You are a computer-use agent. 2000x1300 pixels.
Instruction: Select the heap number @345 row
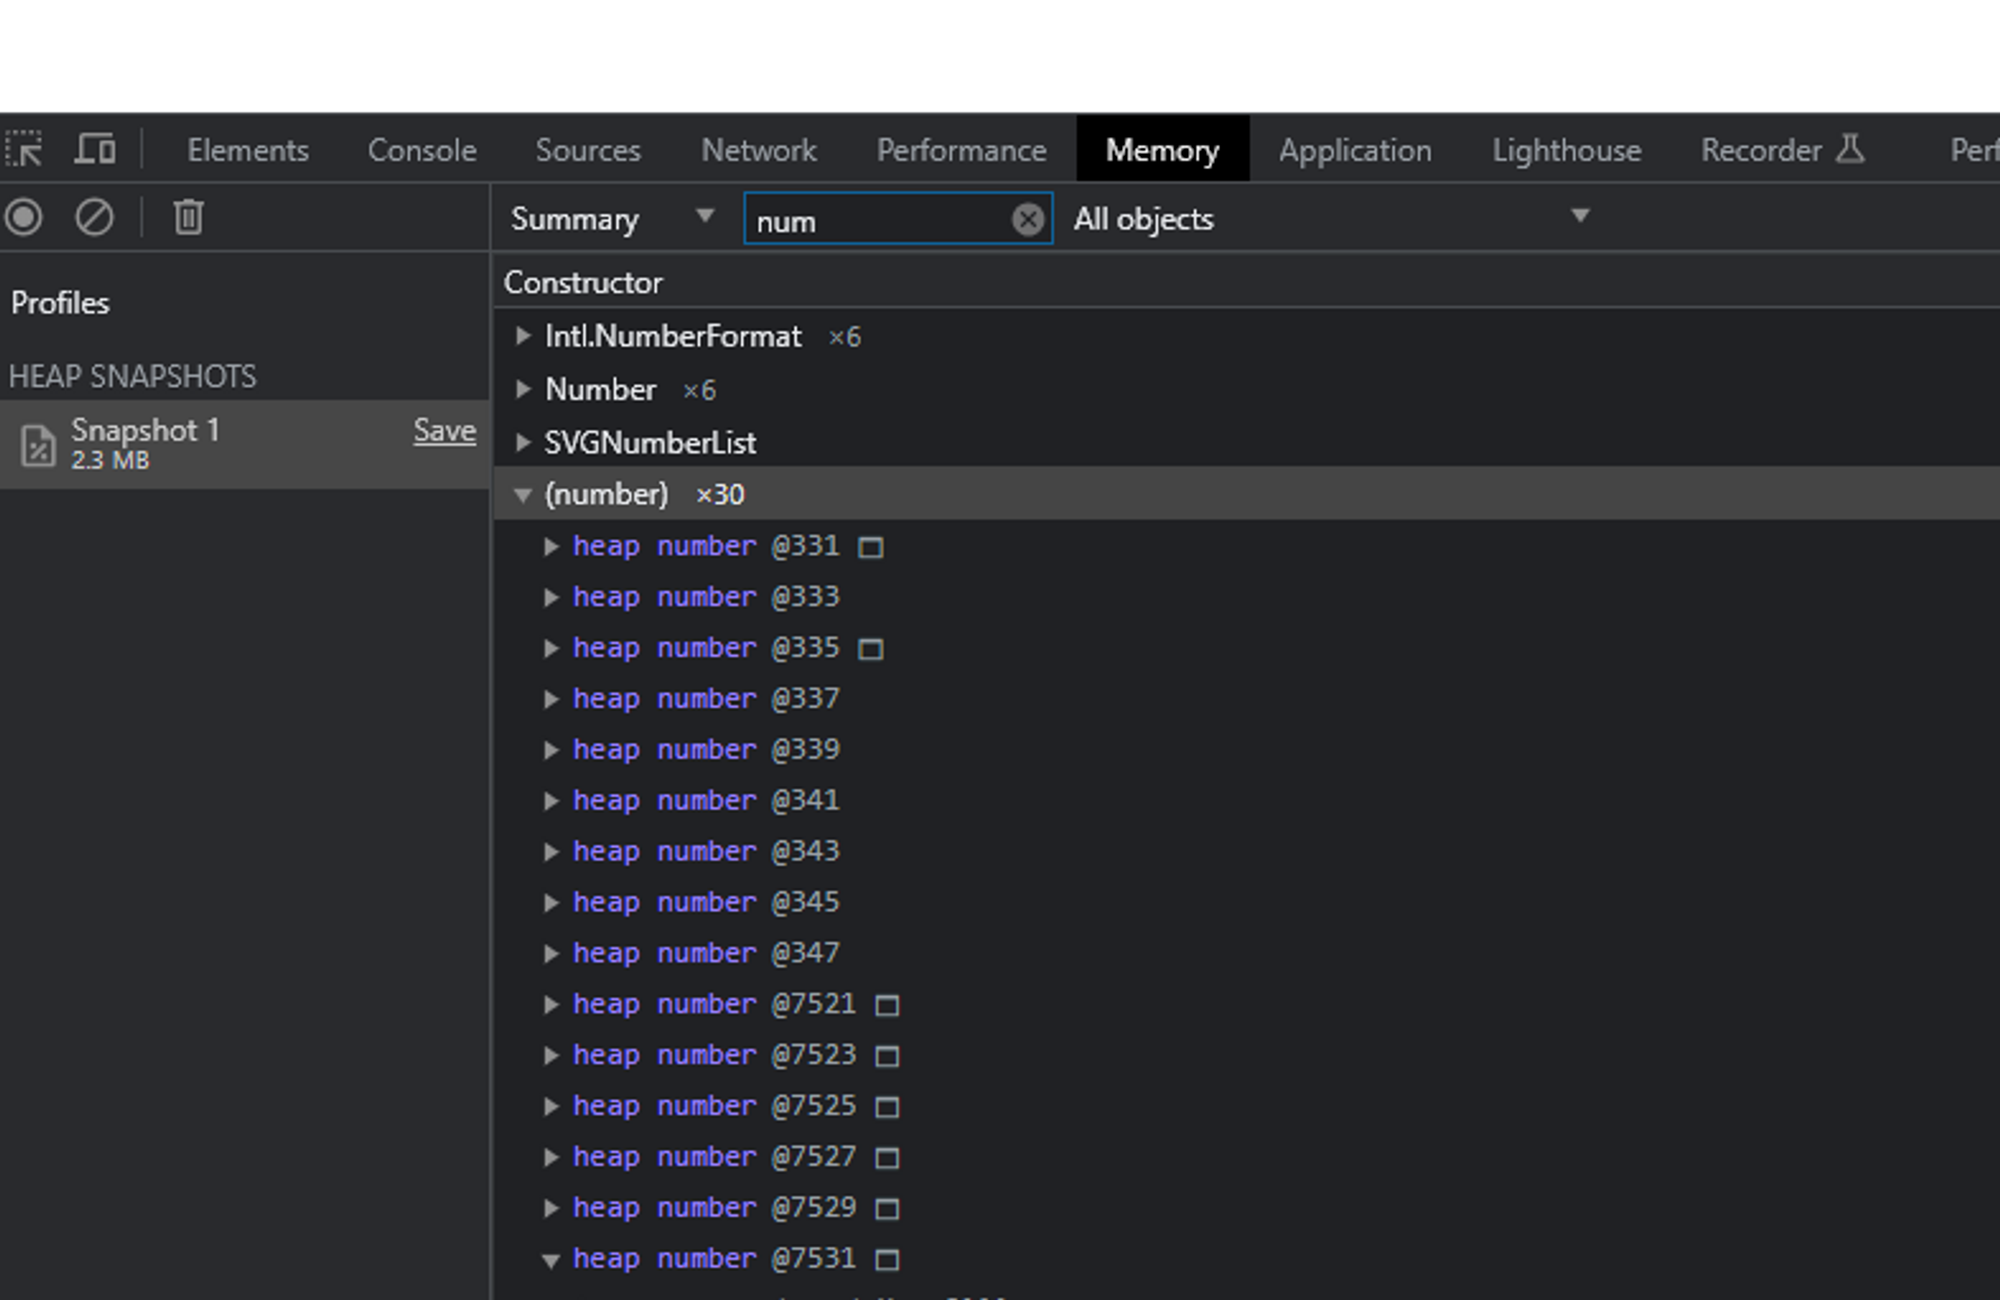1246,902
